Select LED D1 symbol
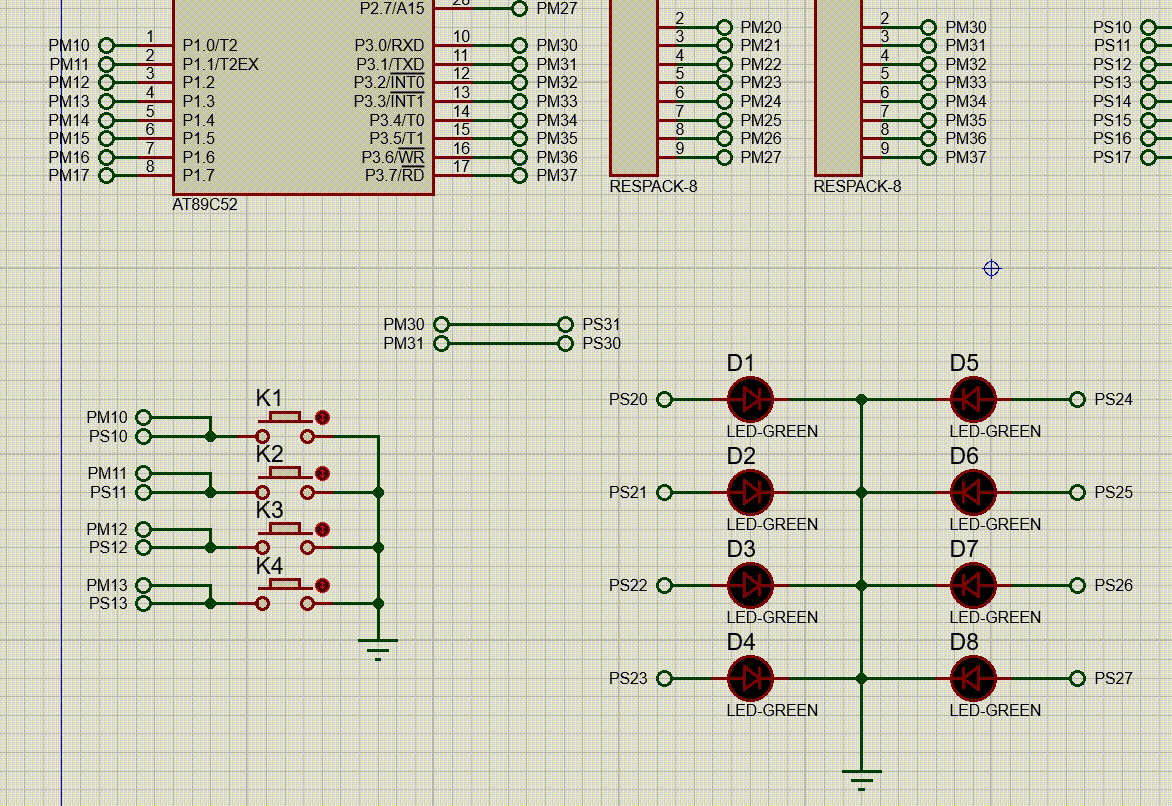 [x=750, y=399]
